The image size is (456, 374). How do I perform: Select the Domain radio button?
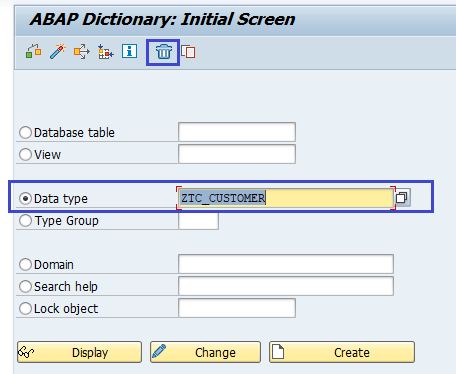25,264
